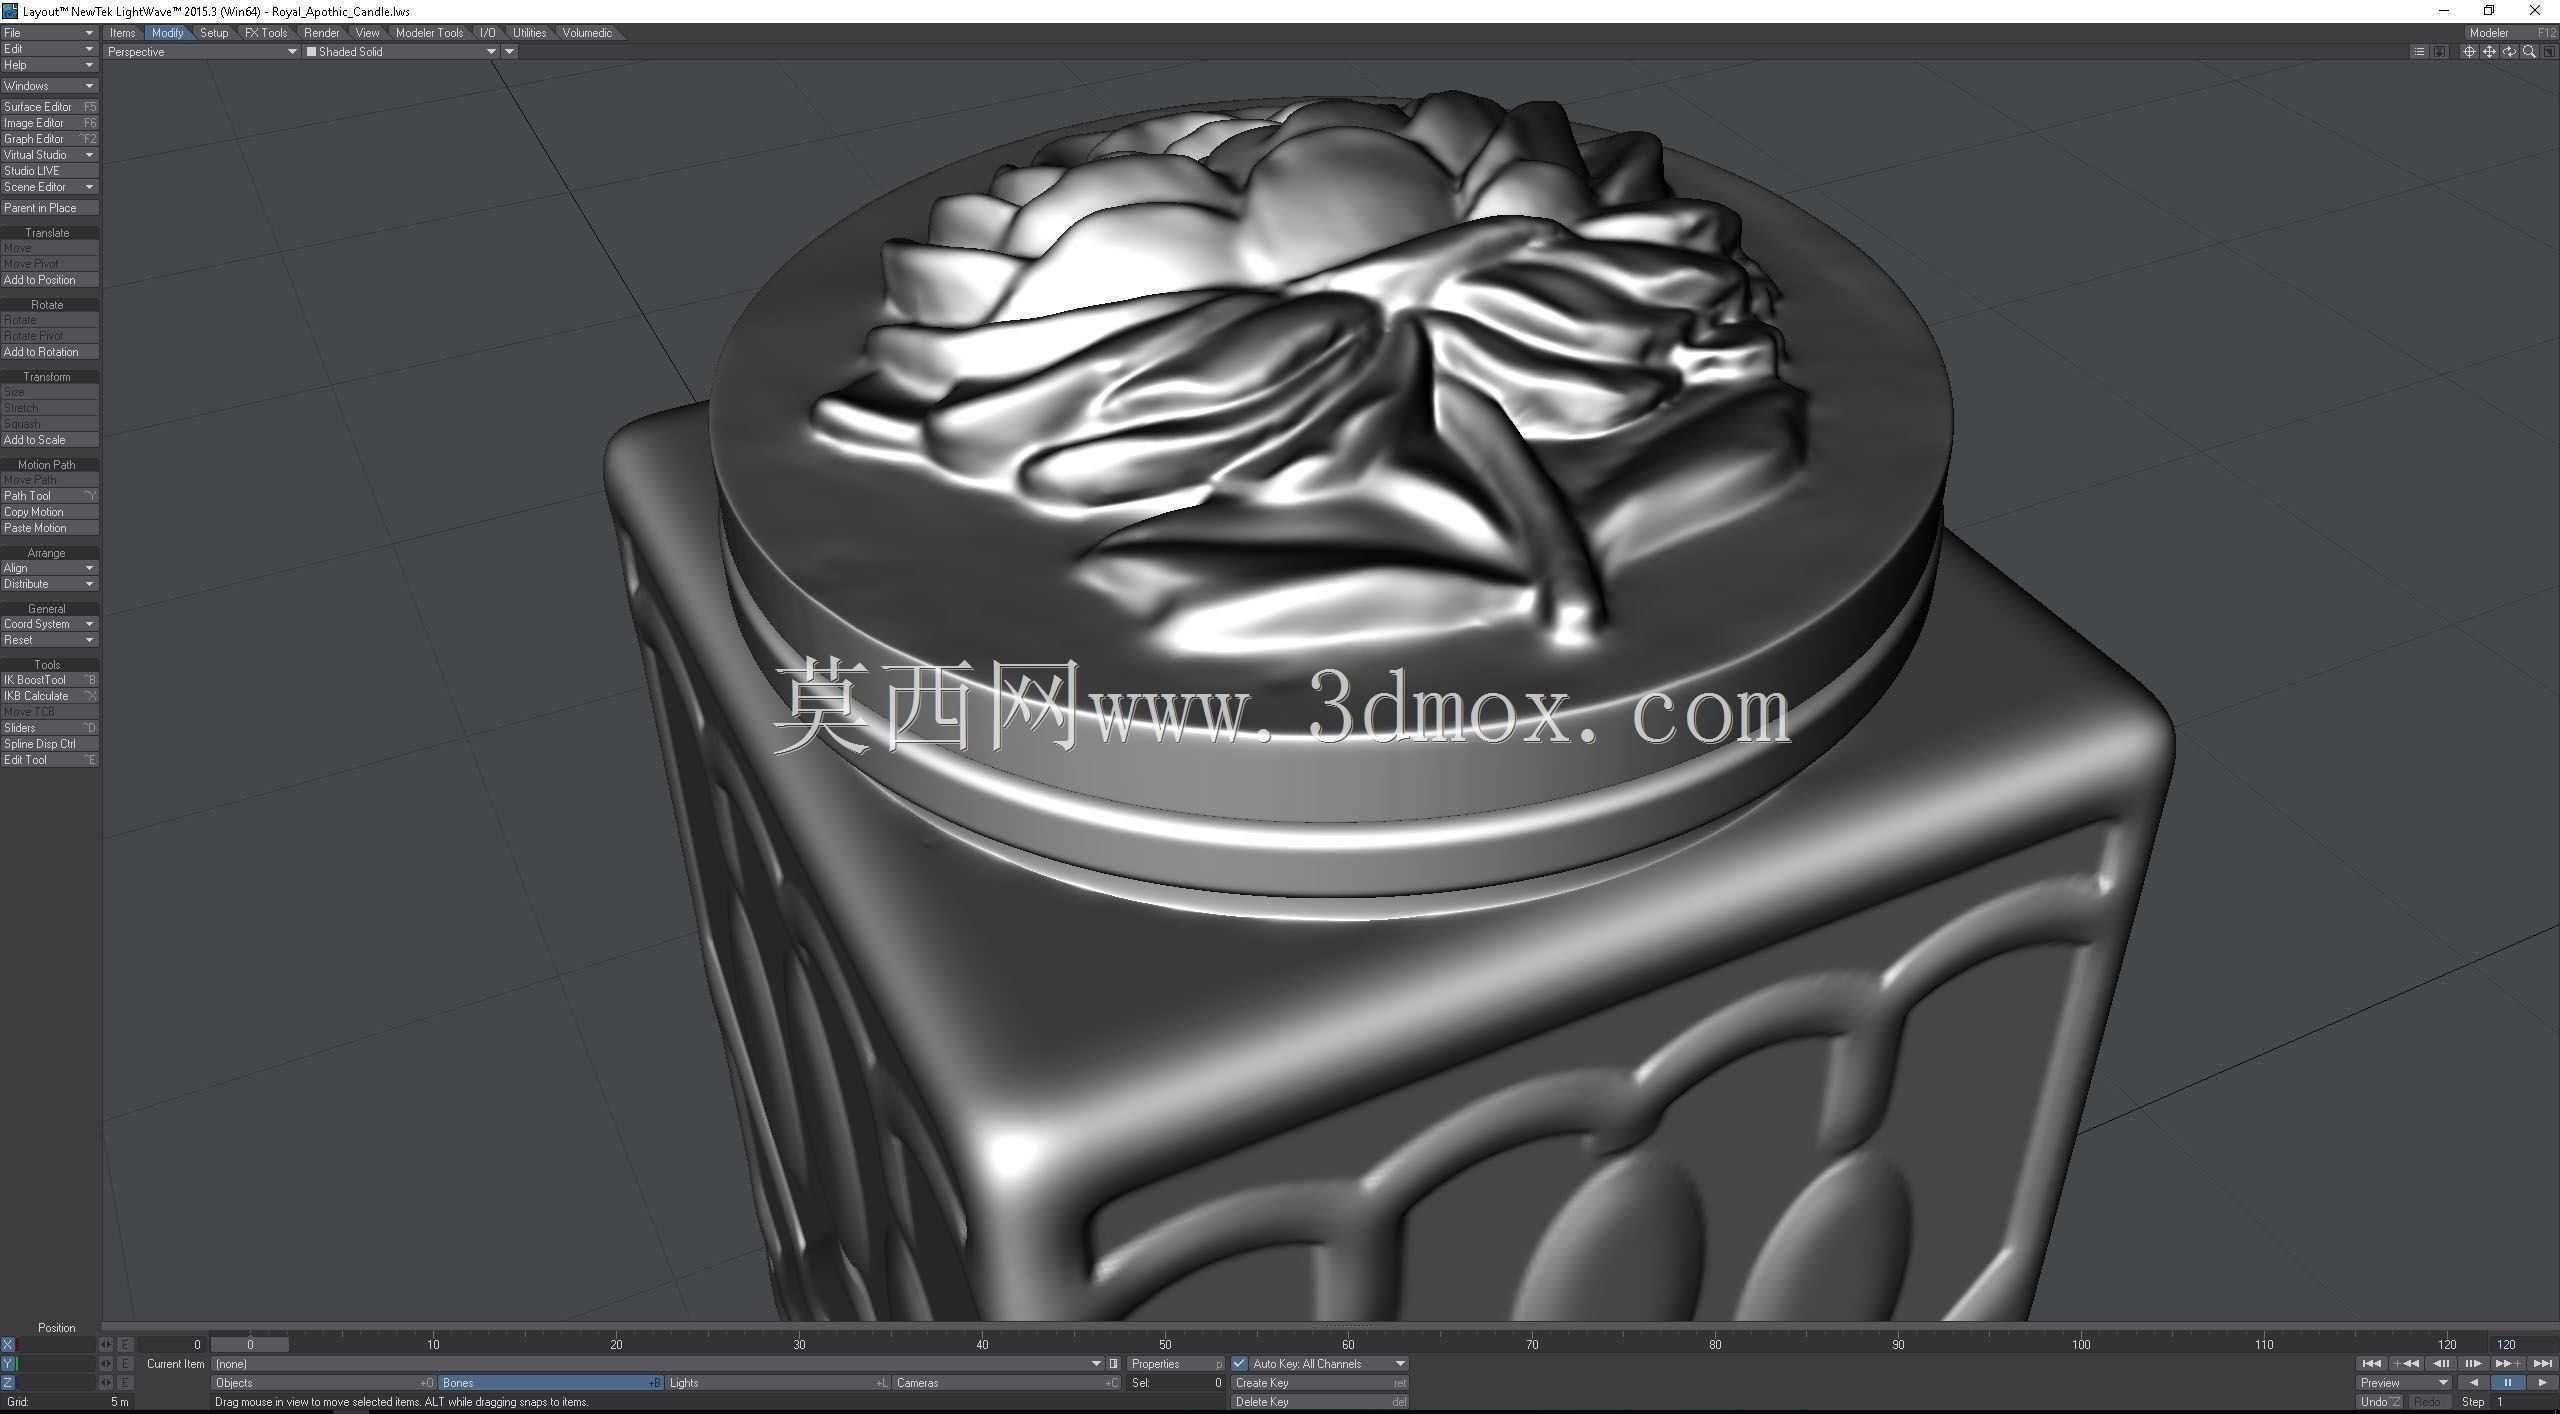The image size is (2560, 1414).
Task: Click the Create Key button
Action: click(x=1321, y=1383)
